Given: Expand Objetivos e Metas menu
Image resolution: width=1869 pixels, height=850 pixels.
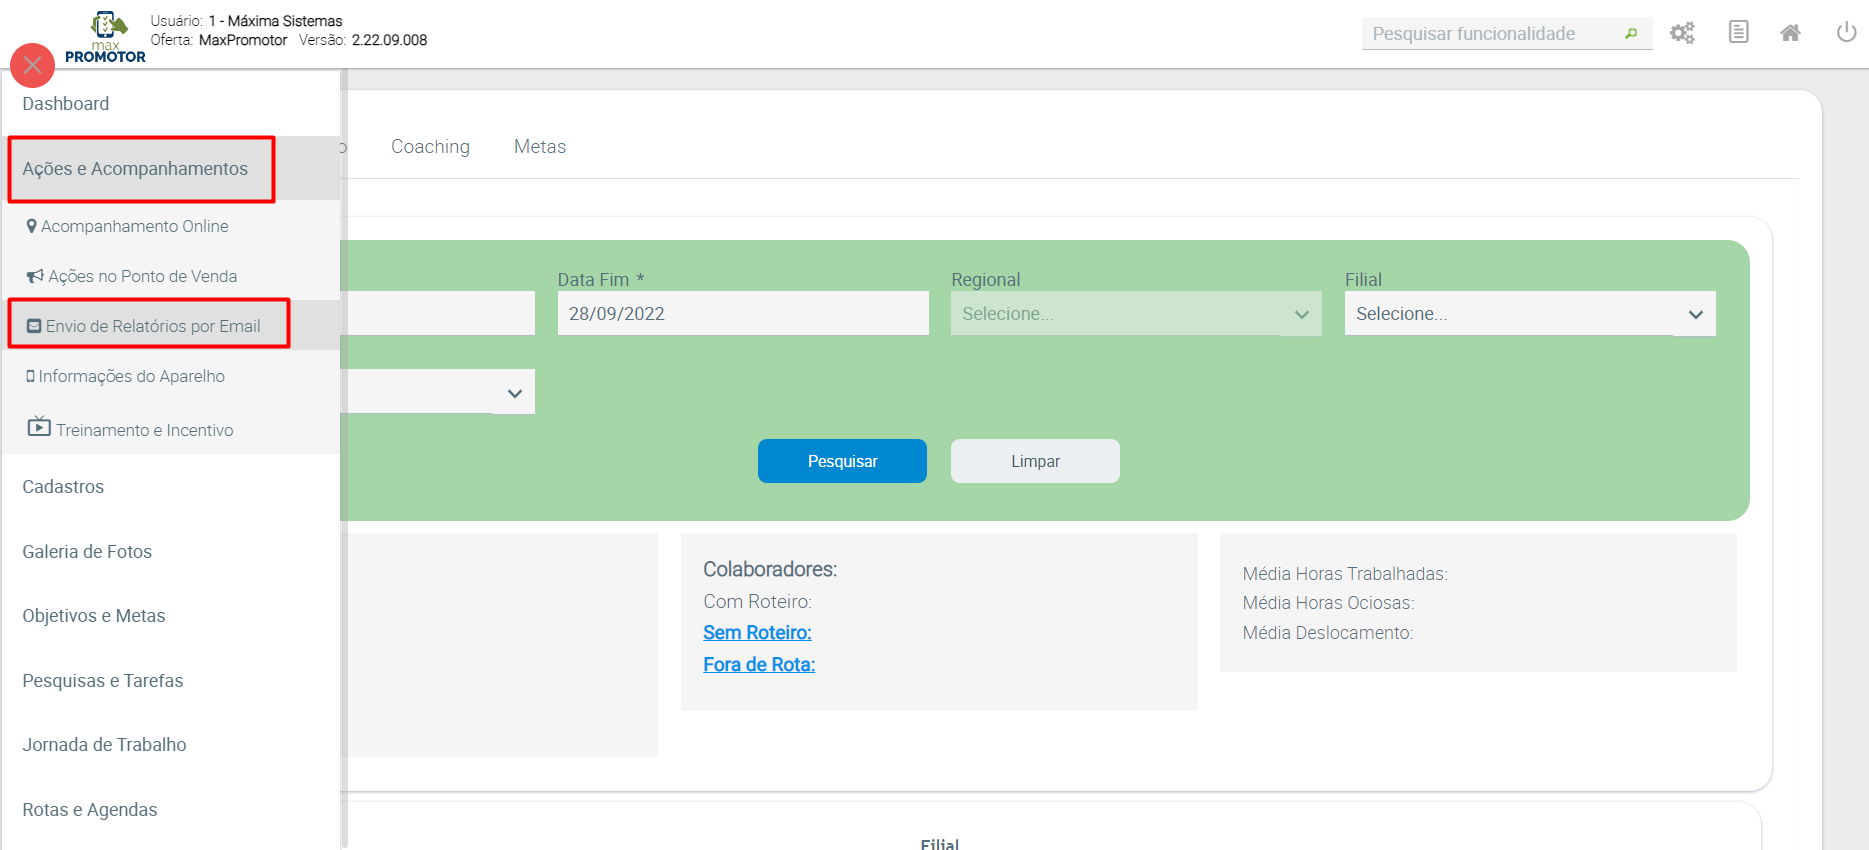Looking at the screenshot, I should pos(94,616).
